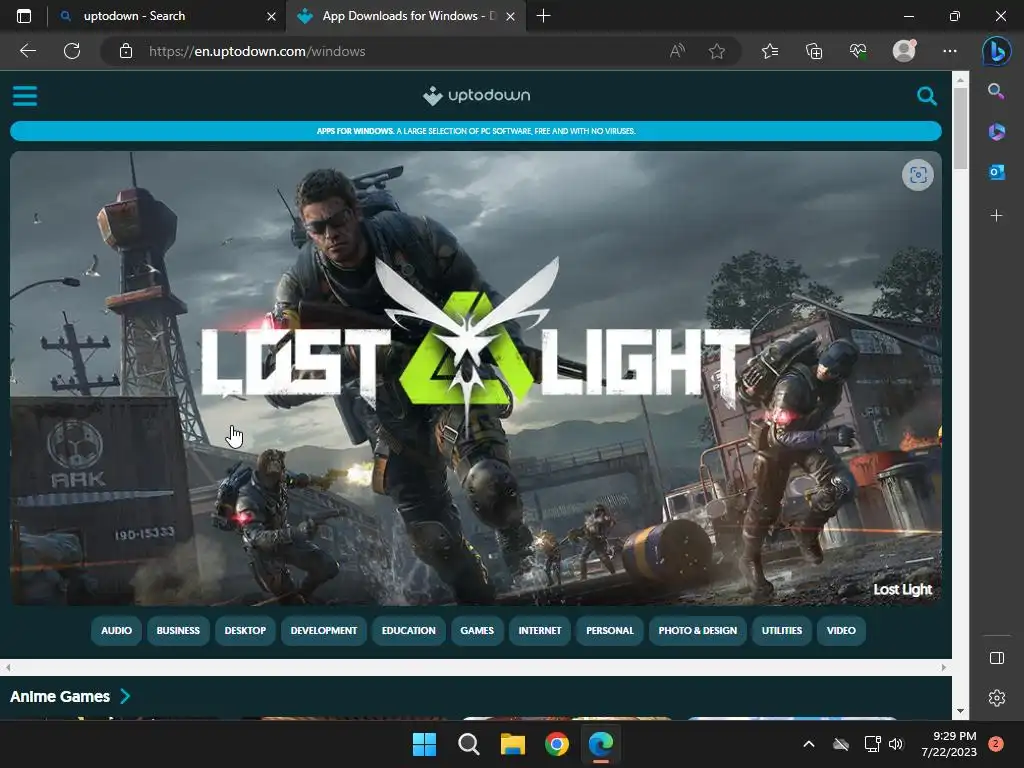The image size is (1024, 768).
Task: Refresh the current page
Action: click(72, 51)
